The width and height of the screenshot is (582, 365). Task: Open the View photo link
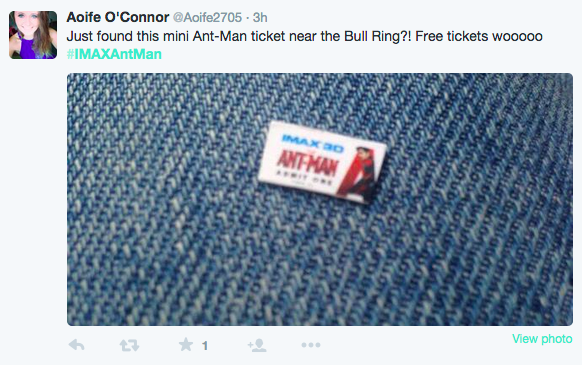pos(542,339)
